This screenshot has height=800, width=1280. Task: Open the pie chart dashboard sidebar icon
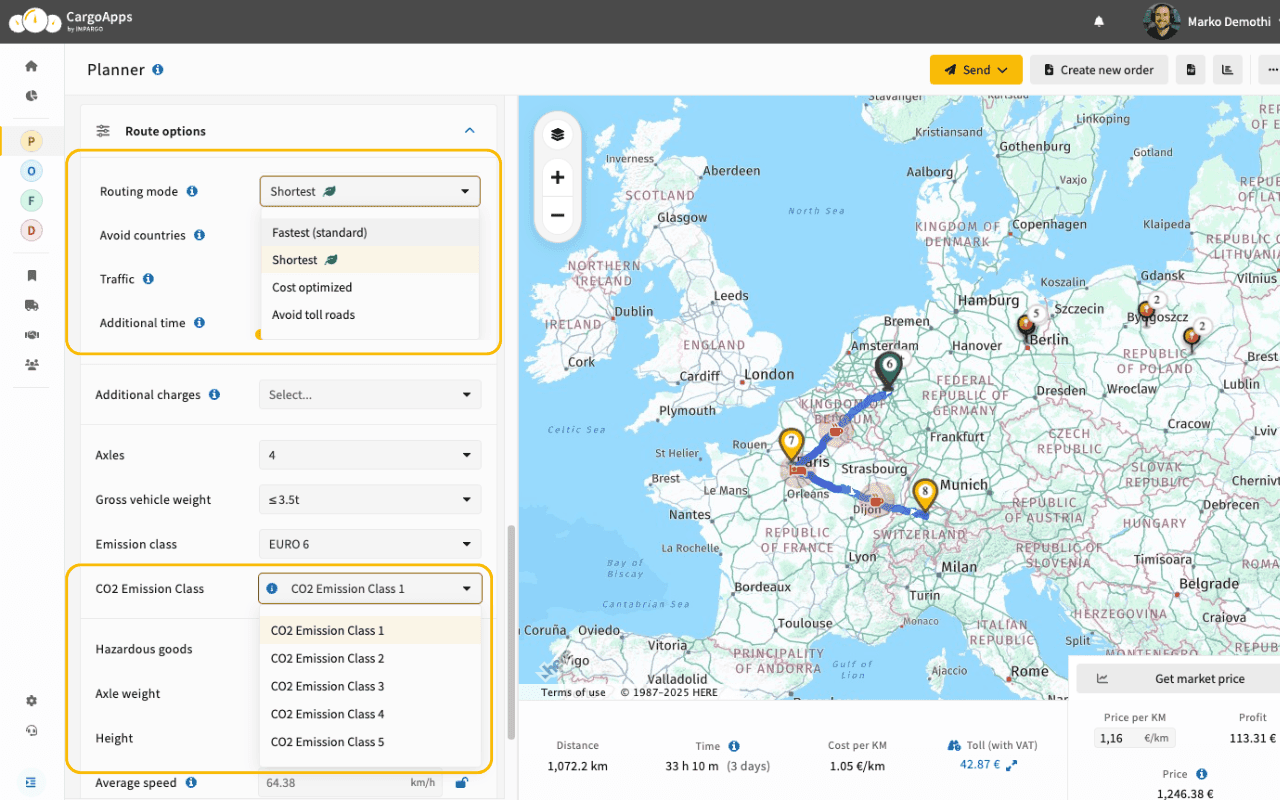(x=30, y=96)
